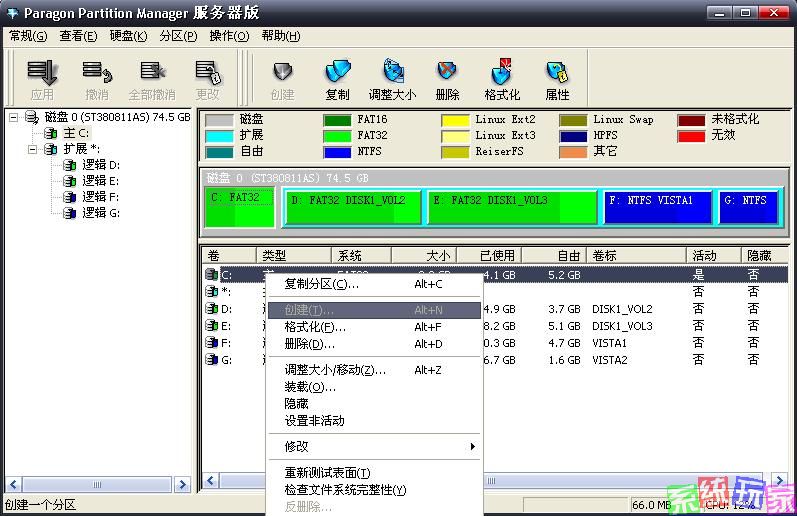Open the 操作(O) menu
Image resolution: width=797 pixels, height=516 pixels.
229,36
